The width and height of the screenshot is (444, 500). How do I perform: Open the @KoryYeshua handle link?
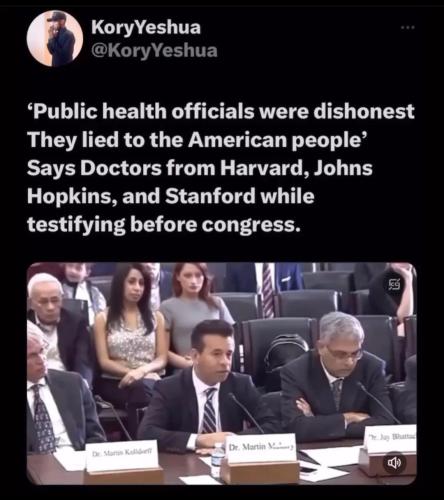154,51
